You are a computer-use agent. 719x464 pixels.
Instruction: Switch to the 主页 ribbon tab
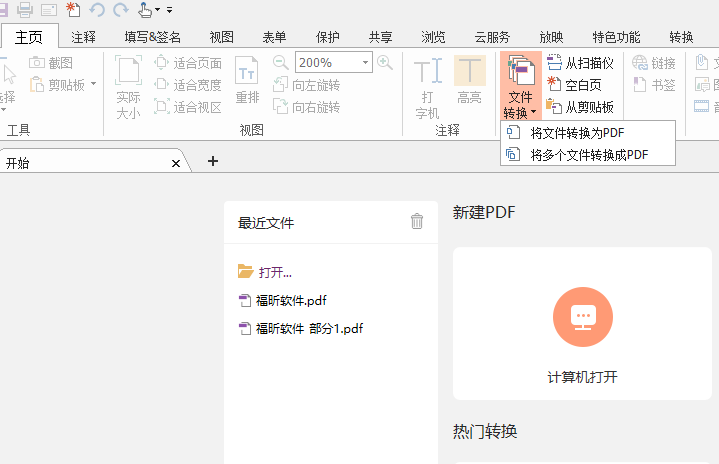click(x=29, y=37)
